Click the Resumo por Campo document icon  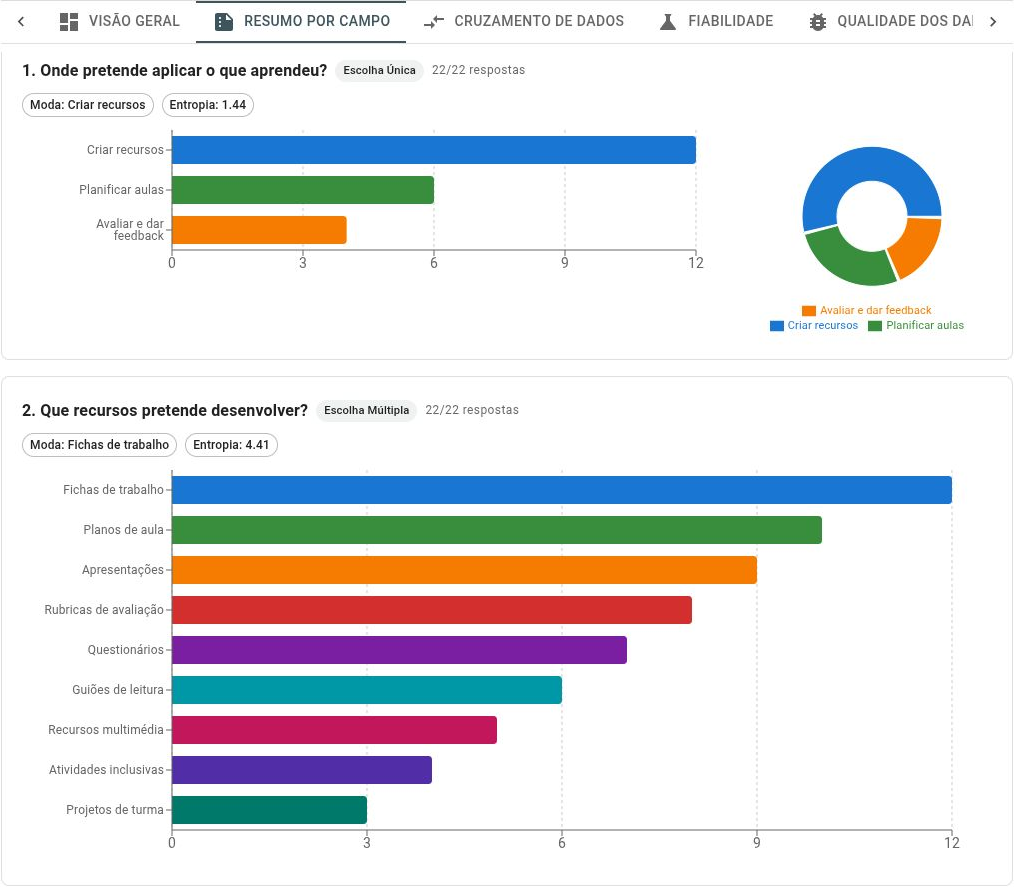[224, 21]
